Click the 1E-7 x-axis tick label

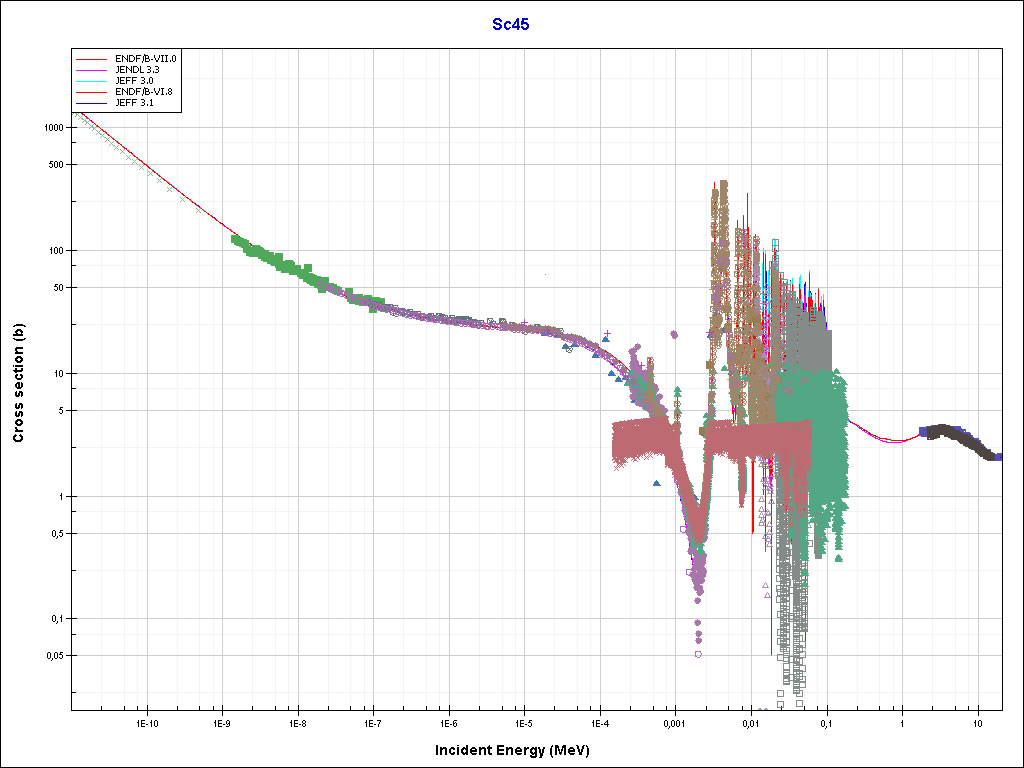371,722
